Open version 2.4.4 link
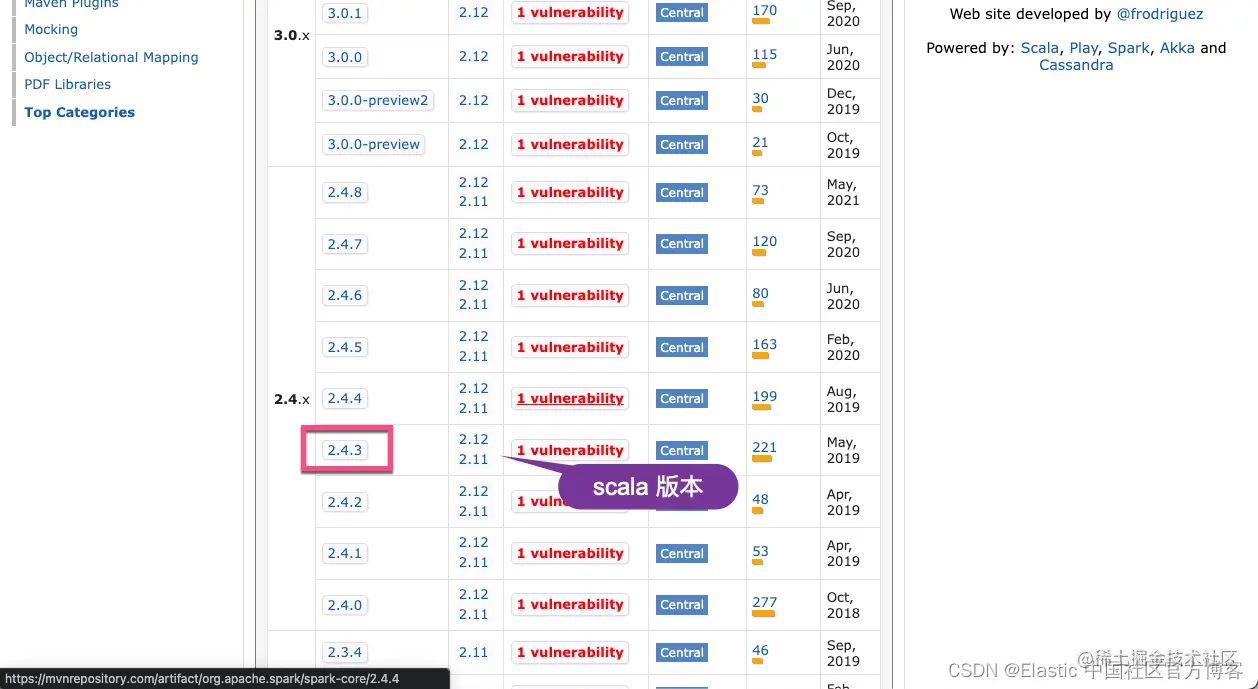The width and height of the screenshot is (1258, 689). (345, 399)
